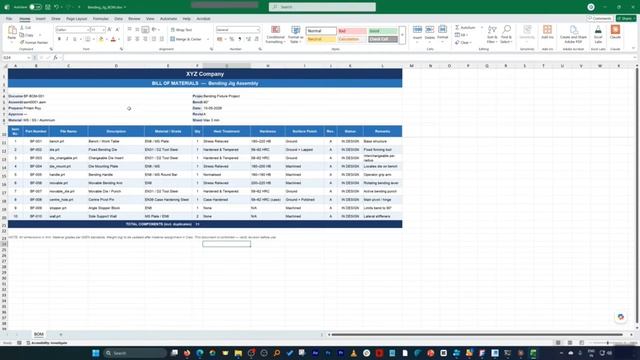The height and width of the screenshot is (360, 640).
Task: Apply Underline formatting
Action: click(x=75, y=39)
